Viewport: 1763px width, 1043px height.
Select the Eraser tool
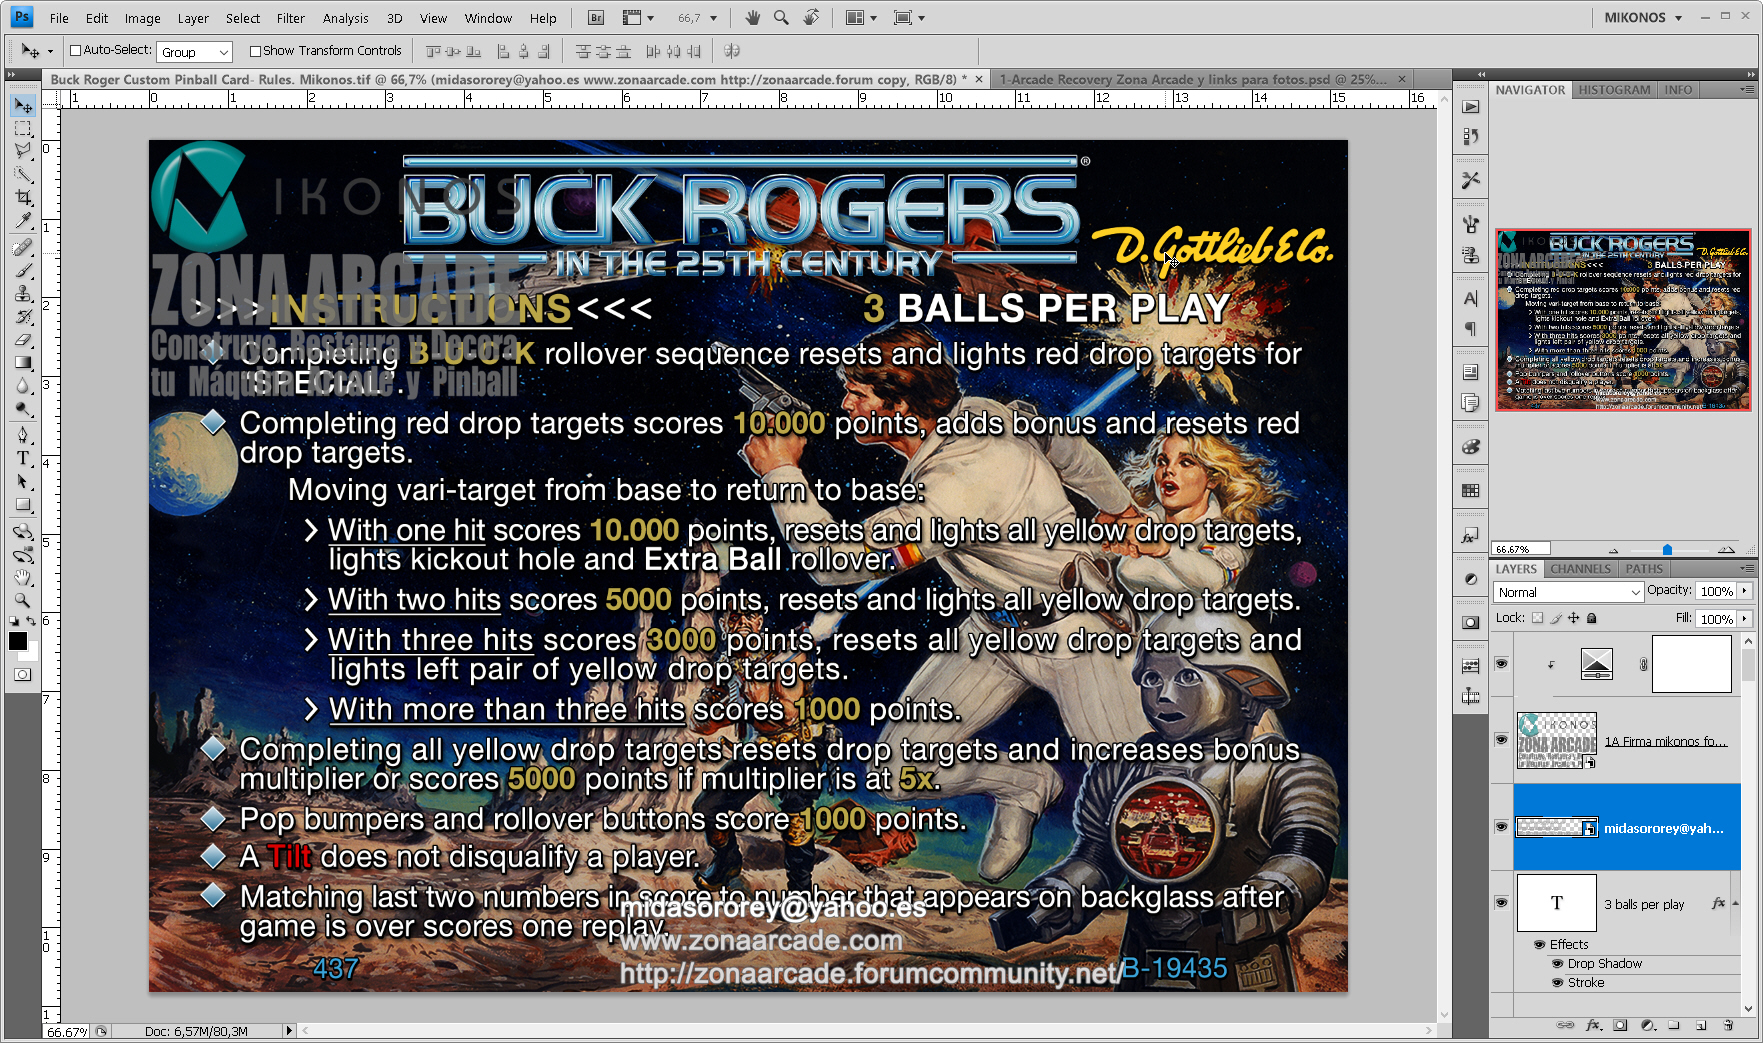(23, 339)
